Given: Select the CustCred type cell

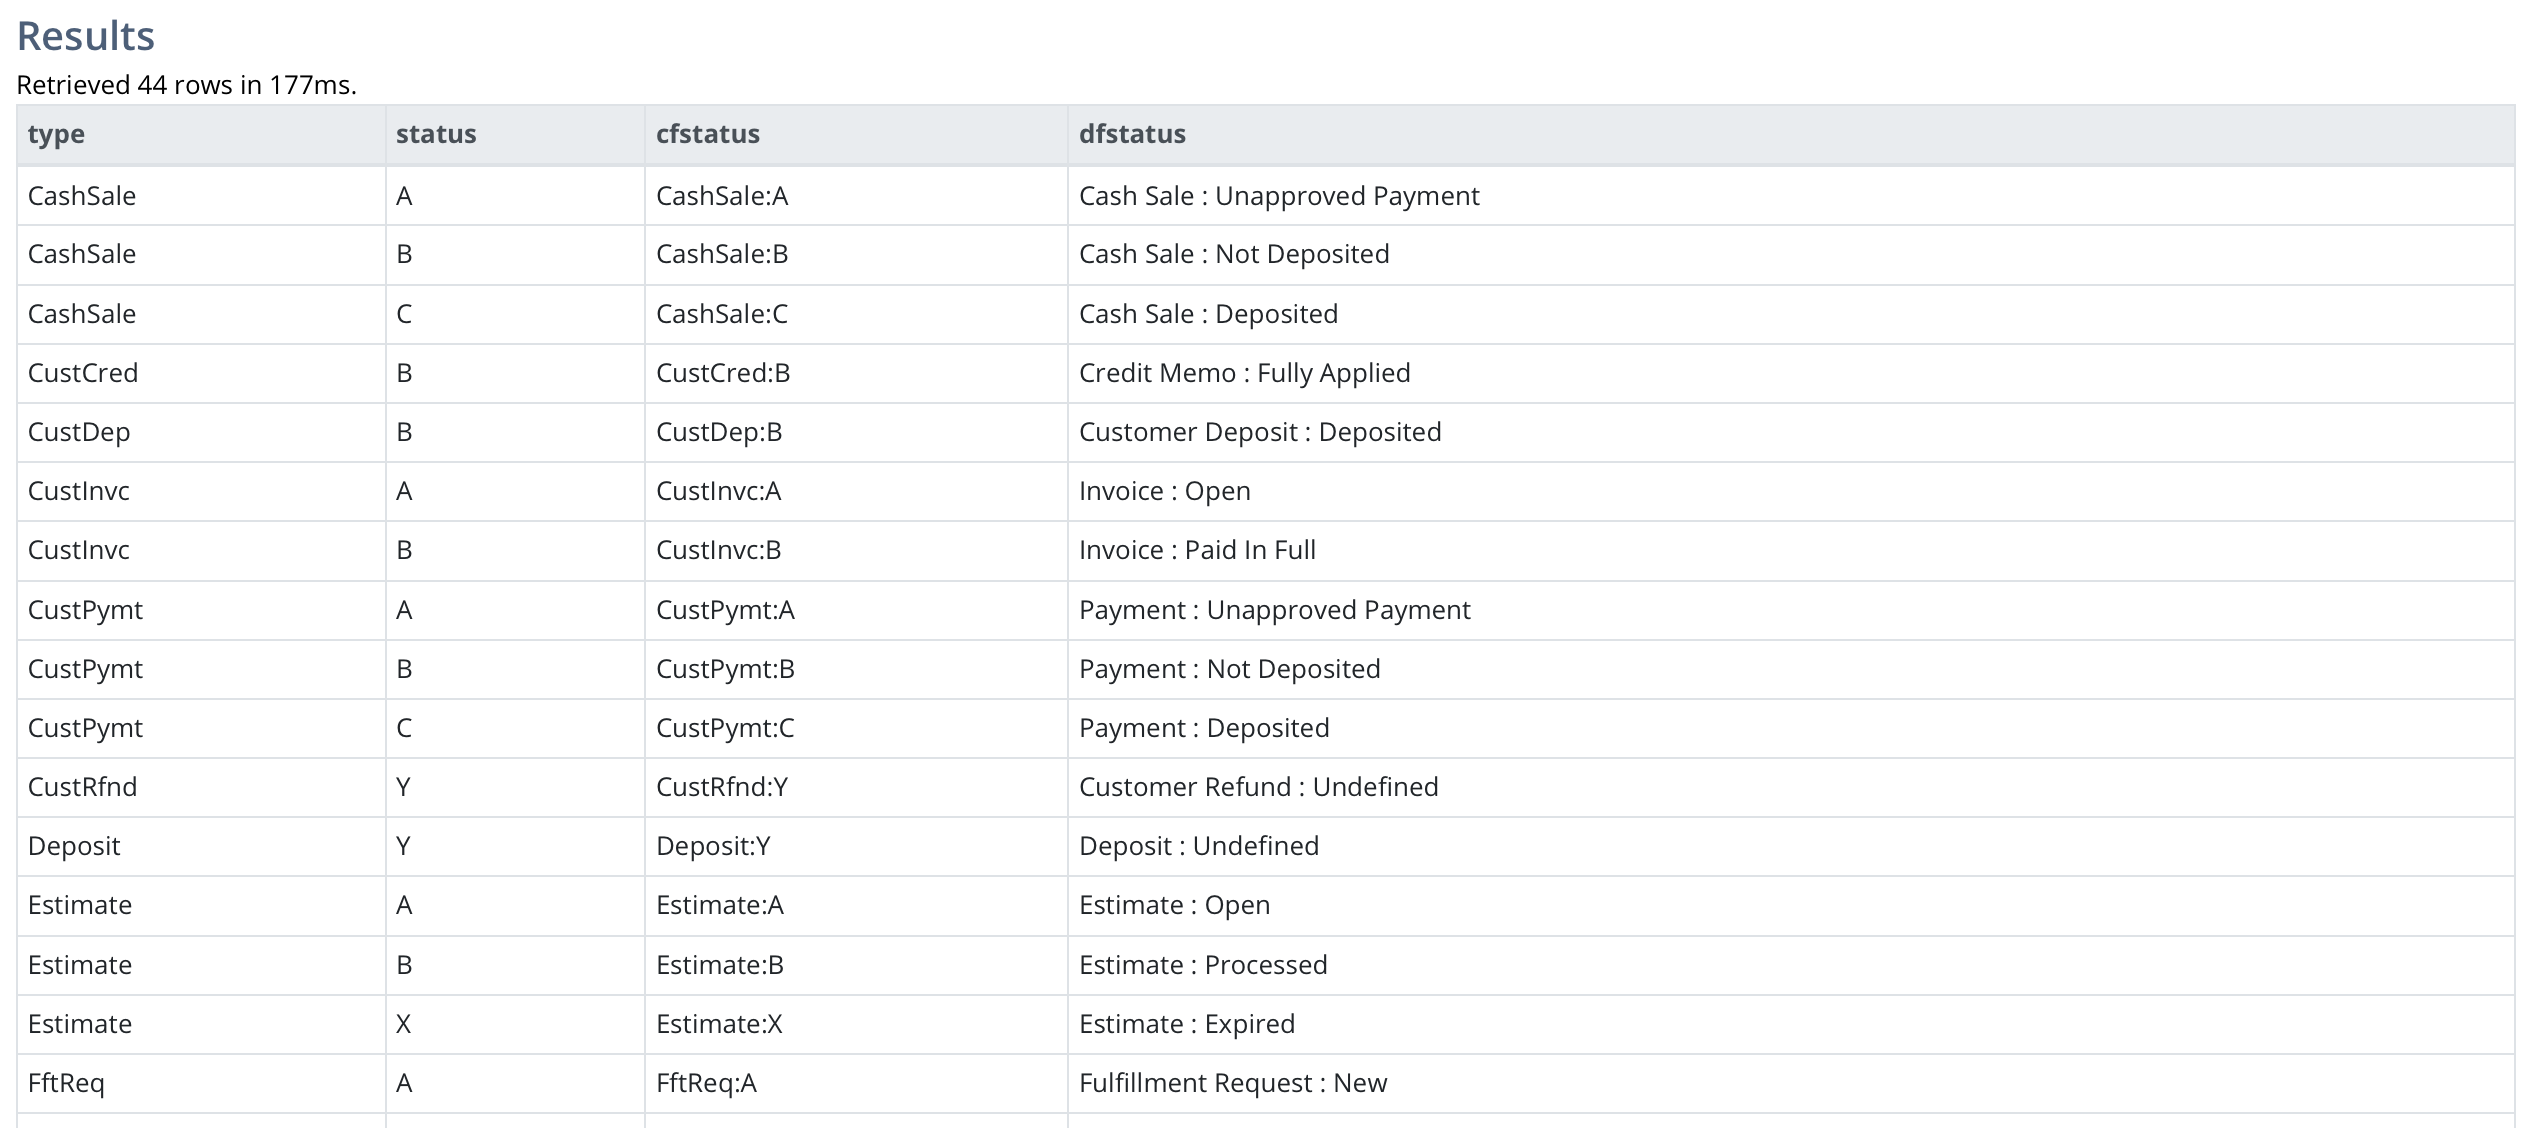Looking at the screenshot, I should (x=201, y=373).
